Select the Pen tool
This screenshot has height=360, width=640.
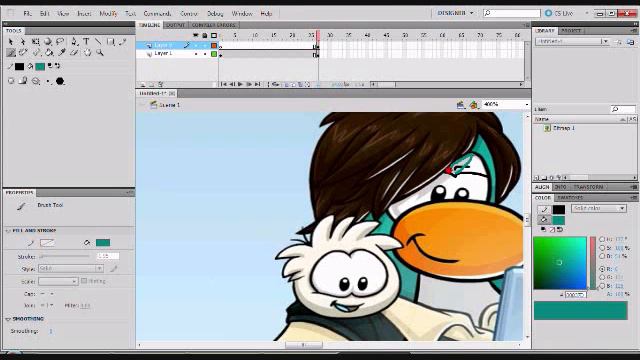pos(74,42)
